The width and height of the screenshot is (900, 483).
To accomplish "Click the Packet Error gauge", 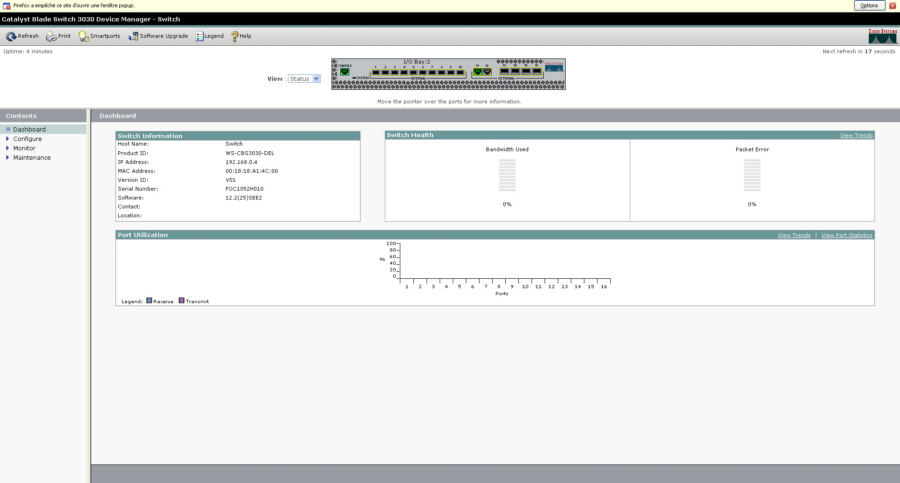I will 752,175.
